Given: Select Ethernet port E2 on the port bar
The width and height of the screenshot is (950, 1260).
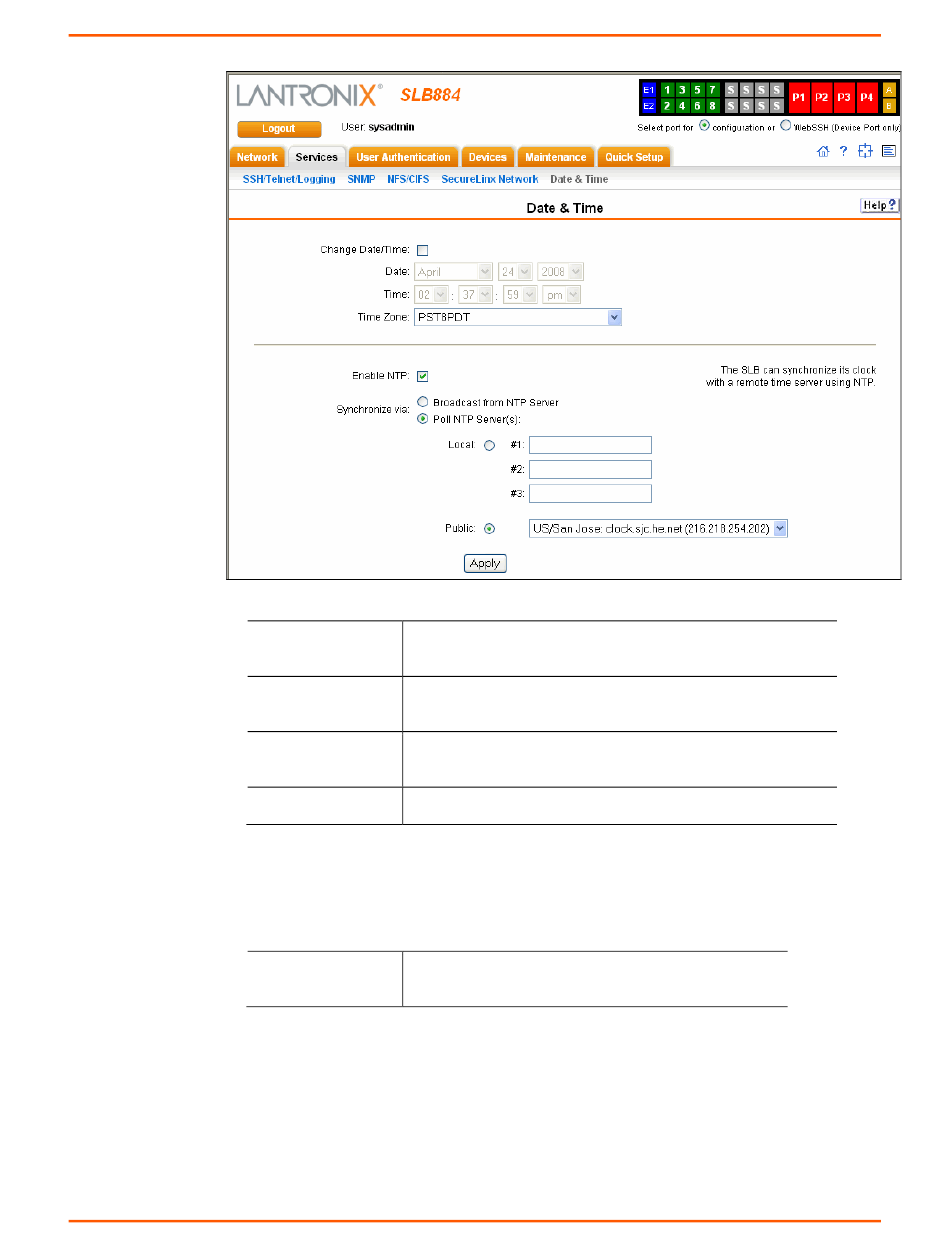Looking at the screenshot, I should [649, 105].
